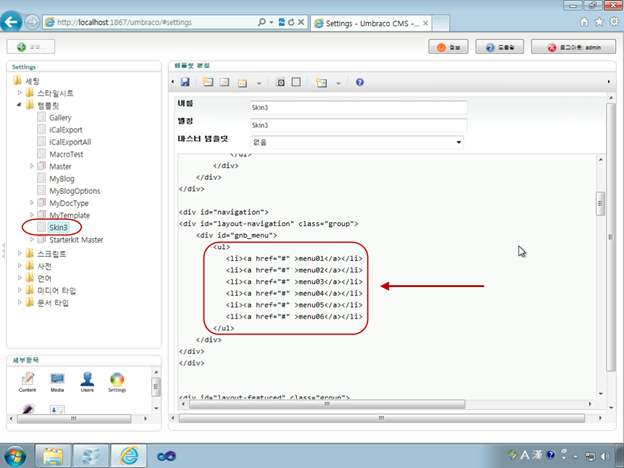This screenshot has width=624, height=468.
Task: Select the Skin3 template
Action: [58, 227]
